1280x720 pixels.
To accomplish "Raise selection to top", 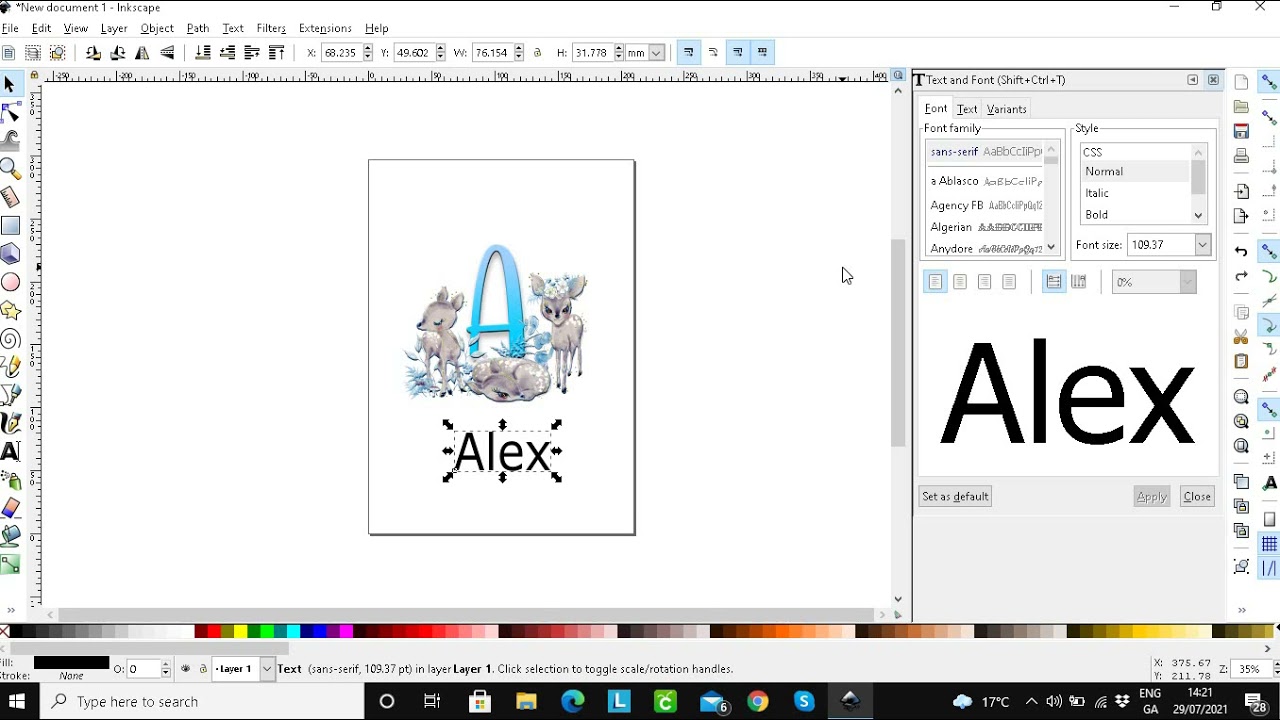I will pos(277,53).
